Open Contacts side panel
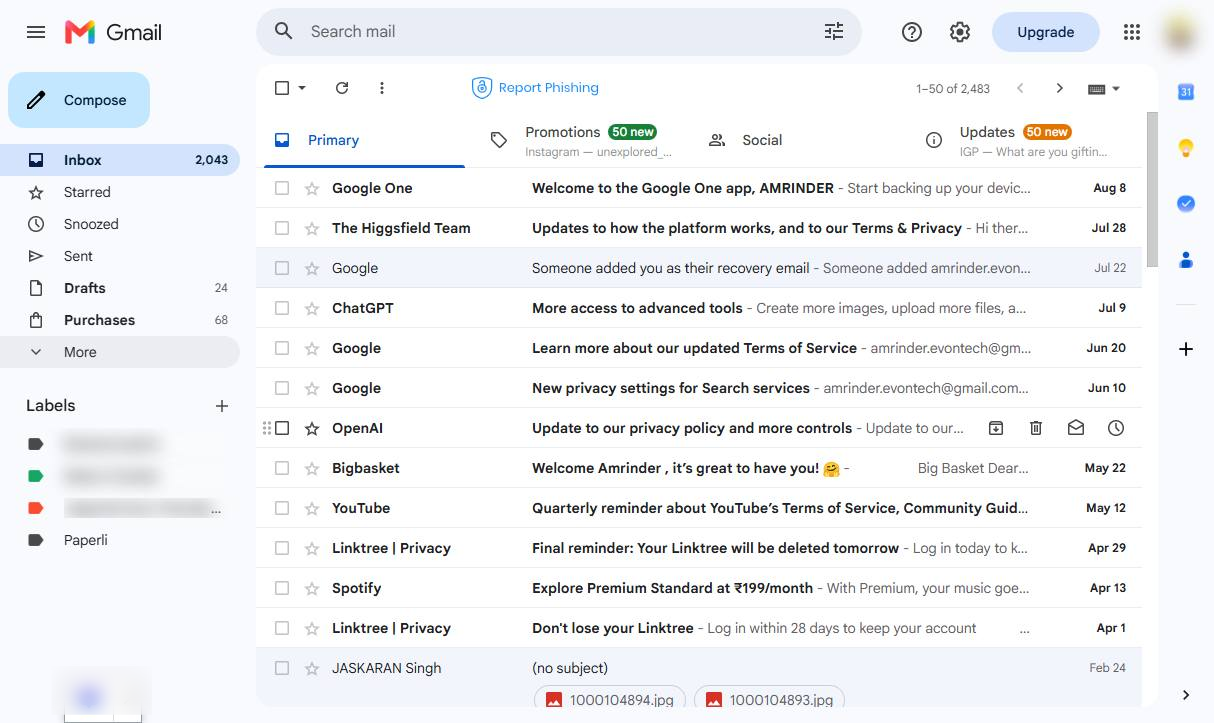1214x723 pixels. 1186,260
